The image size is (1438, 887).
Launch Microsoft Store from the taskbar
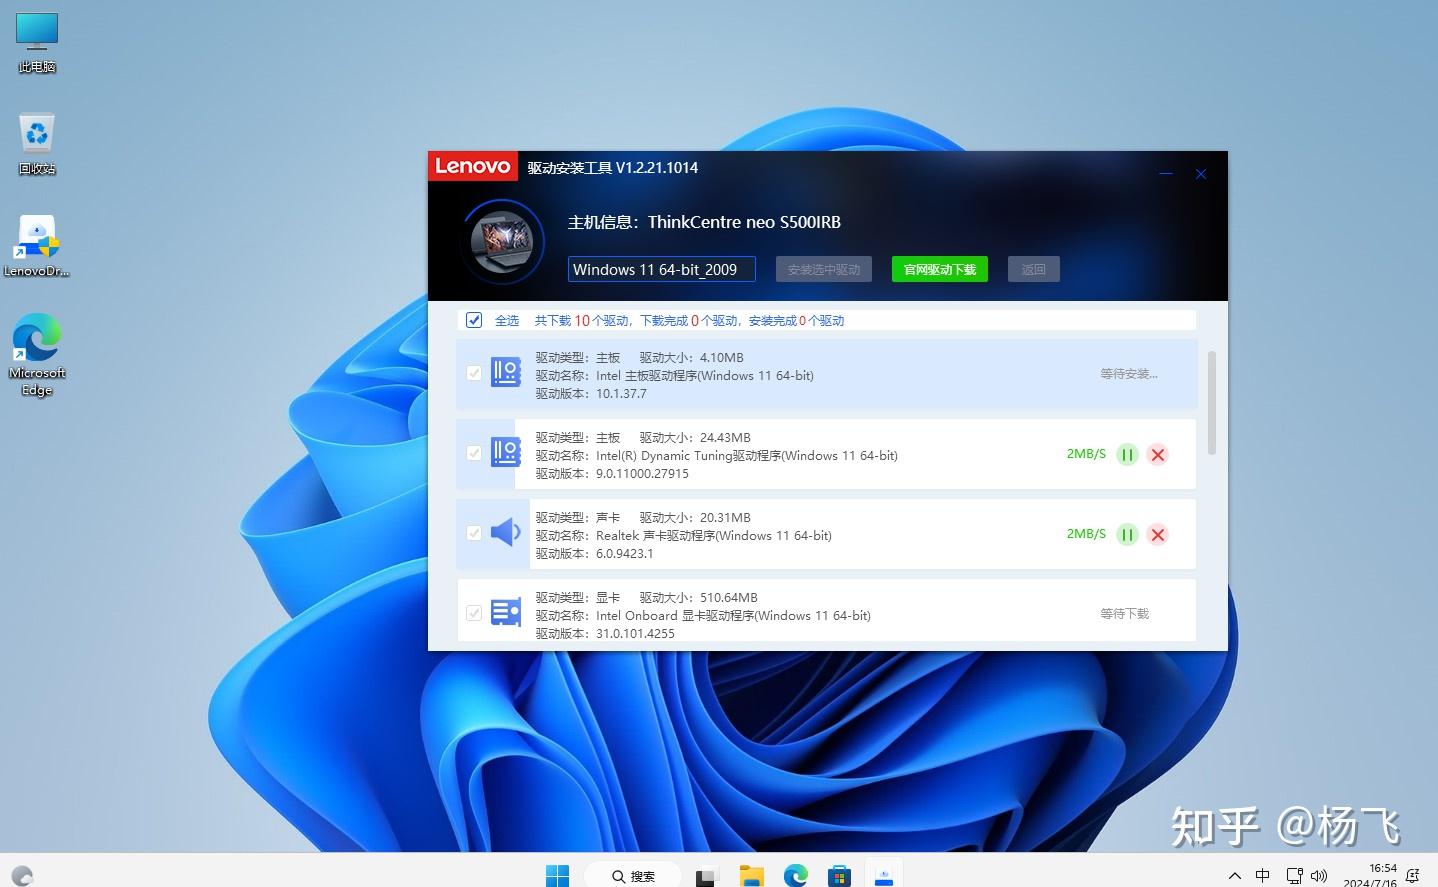point(839,875)
